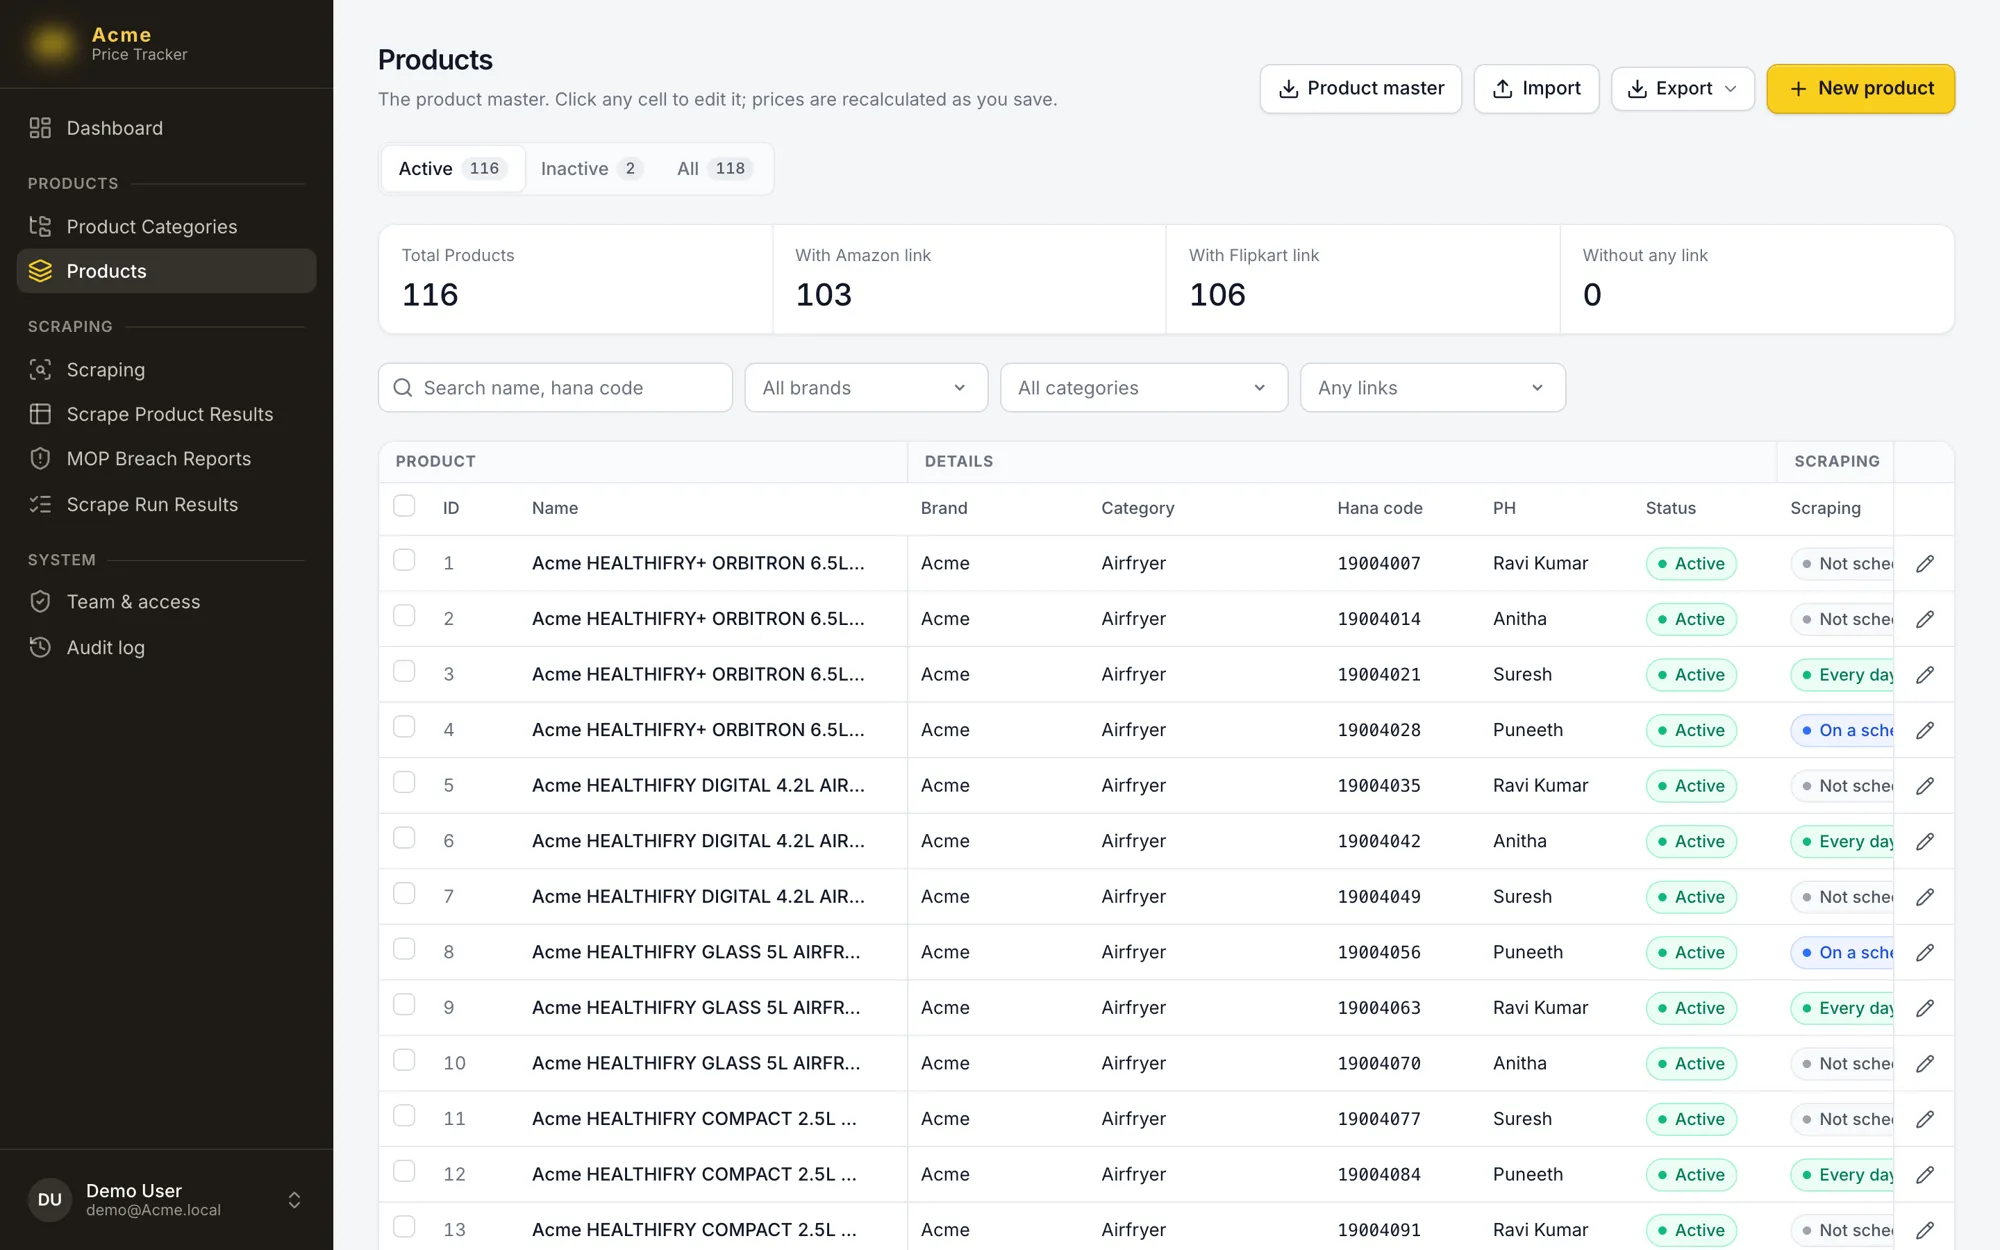This screenshot has width=2000, height=1250.
Task: Click the Products stacked-layers icon
Action: (40, 271)
